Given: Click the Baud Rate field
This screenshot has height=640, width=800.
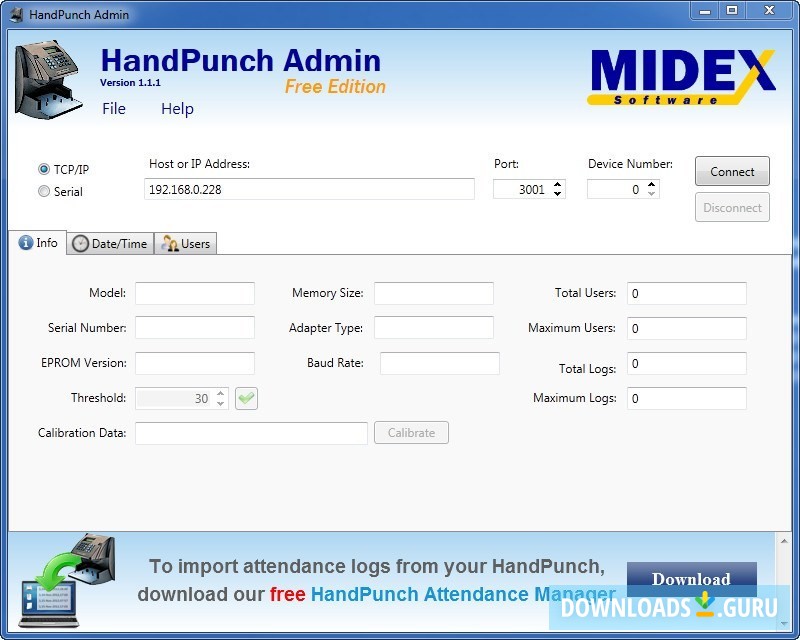Looking at the screenshot, I should tap(440, 363).
